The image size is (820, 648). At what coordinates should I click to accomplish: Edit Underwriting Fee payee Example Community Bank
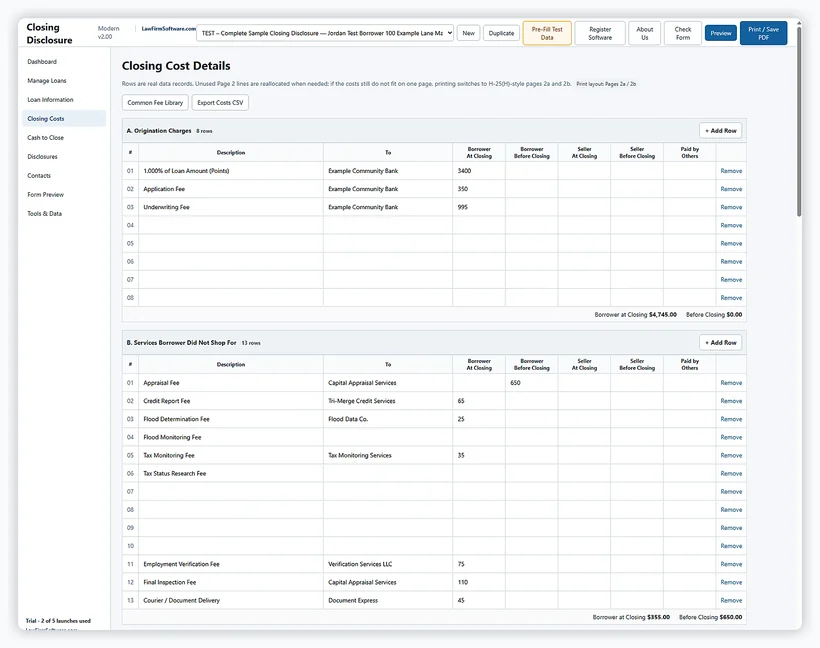coord(388,207)
